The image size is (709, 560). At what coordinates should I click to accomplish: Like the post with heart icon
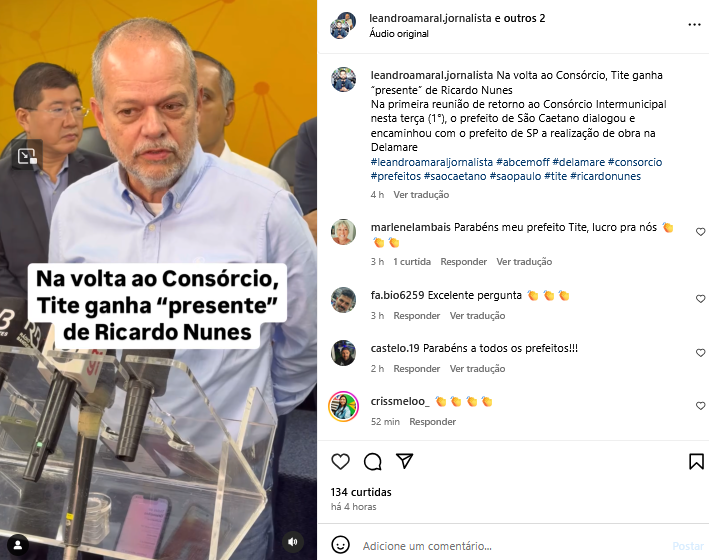[340, 461]
